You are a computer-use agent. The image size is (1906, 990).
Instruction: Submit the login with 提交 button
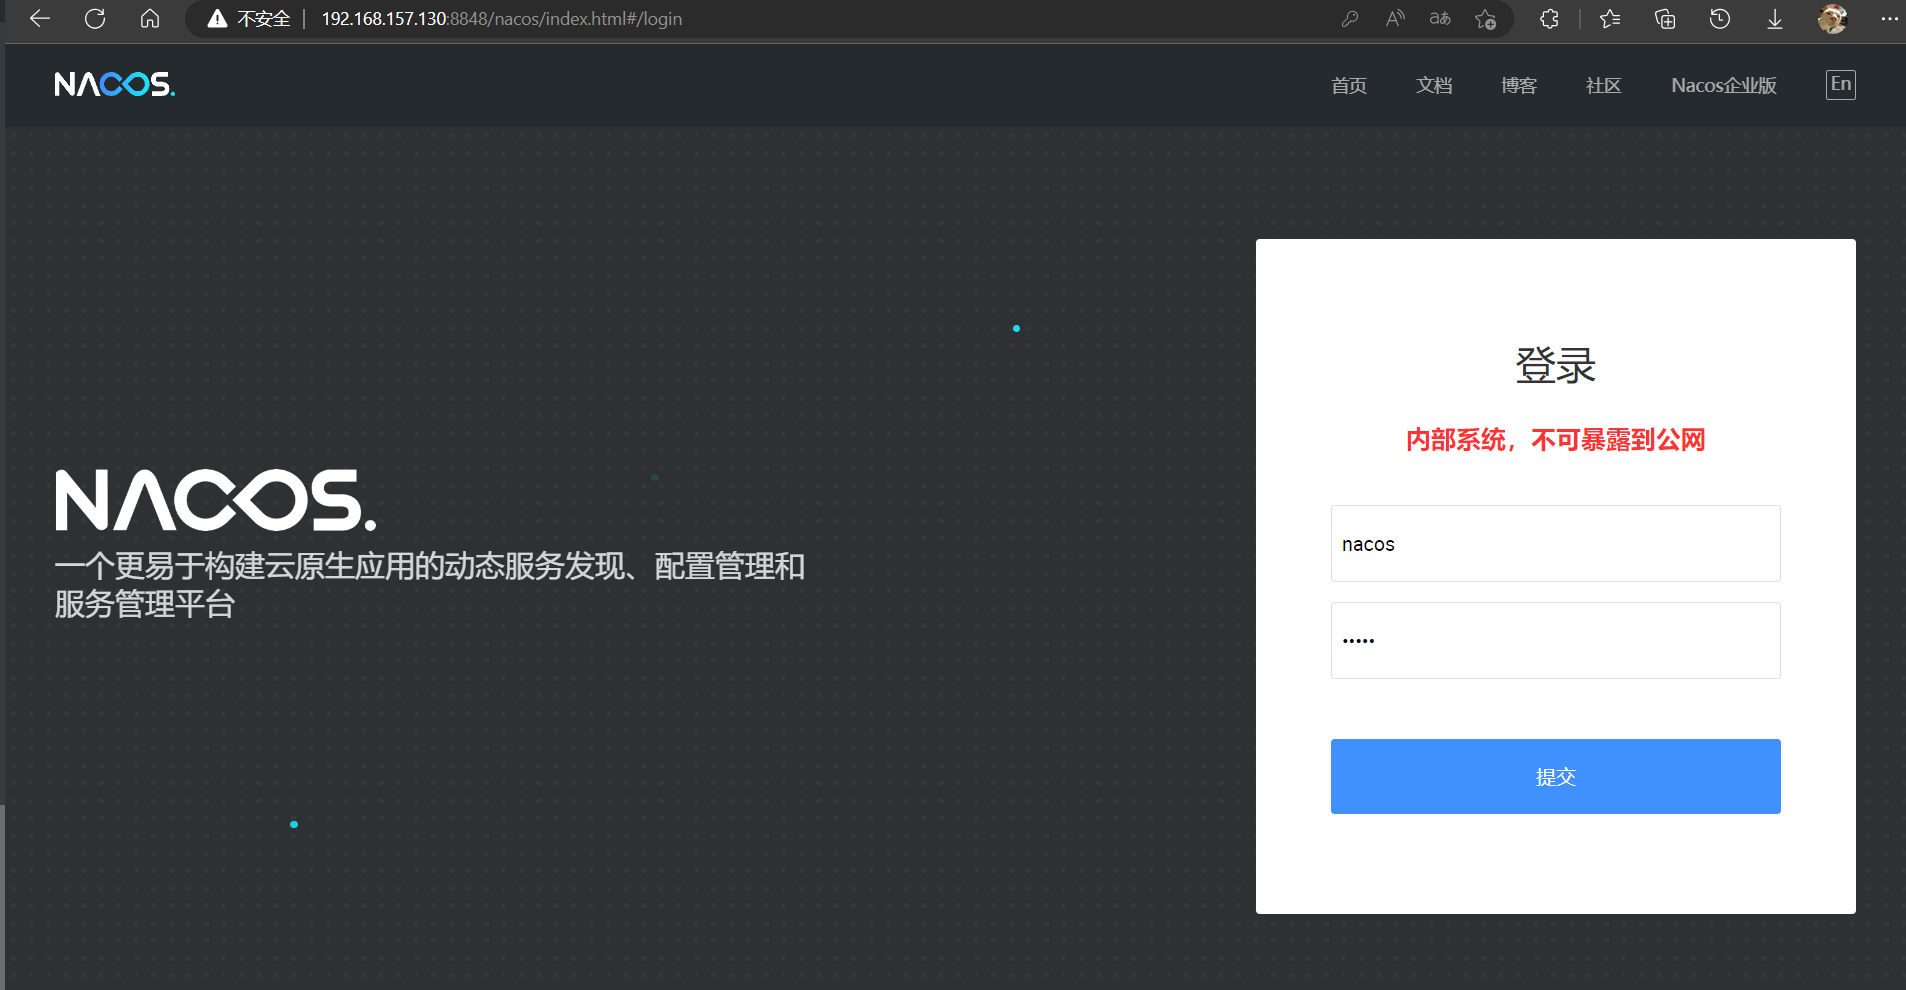[x=1555, y=777]
